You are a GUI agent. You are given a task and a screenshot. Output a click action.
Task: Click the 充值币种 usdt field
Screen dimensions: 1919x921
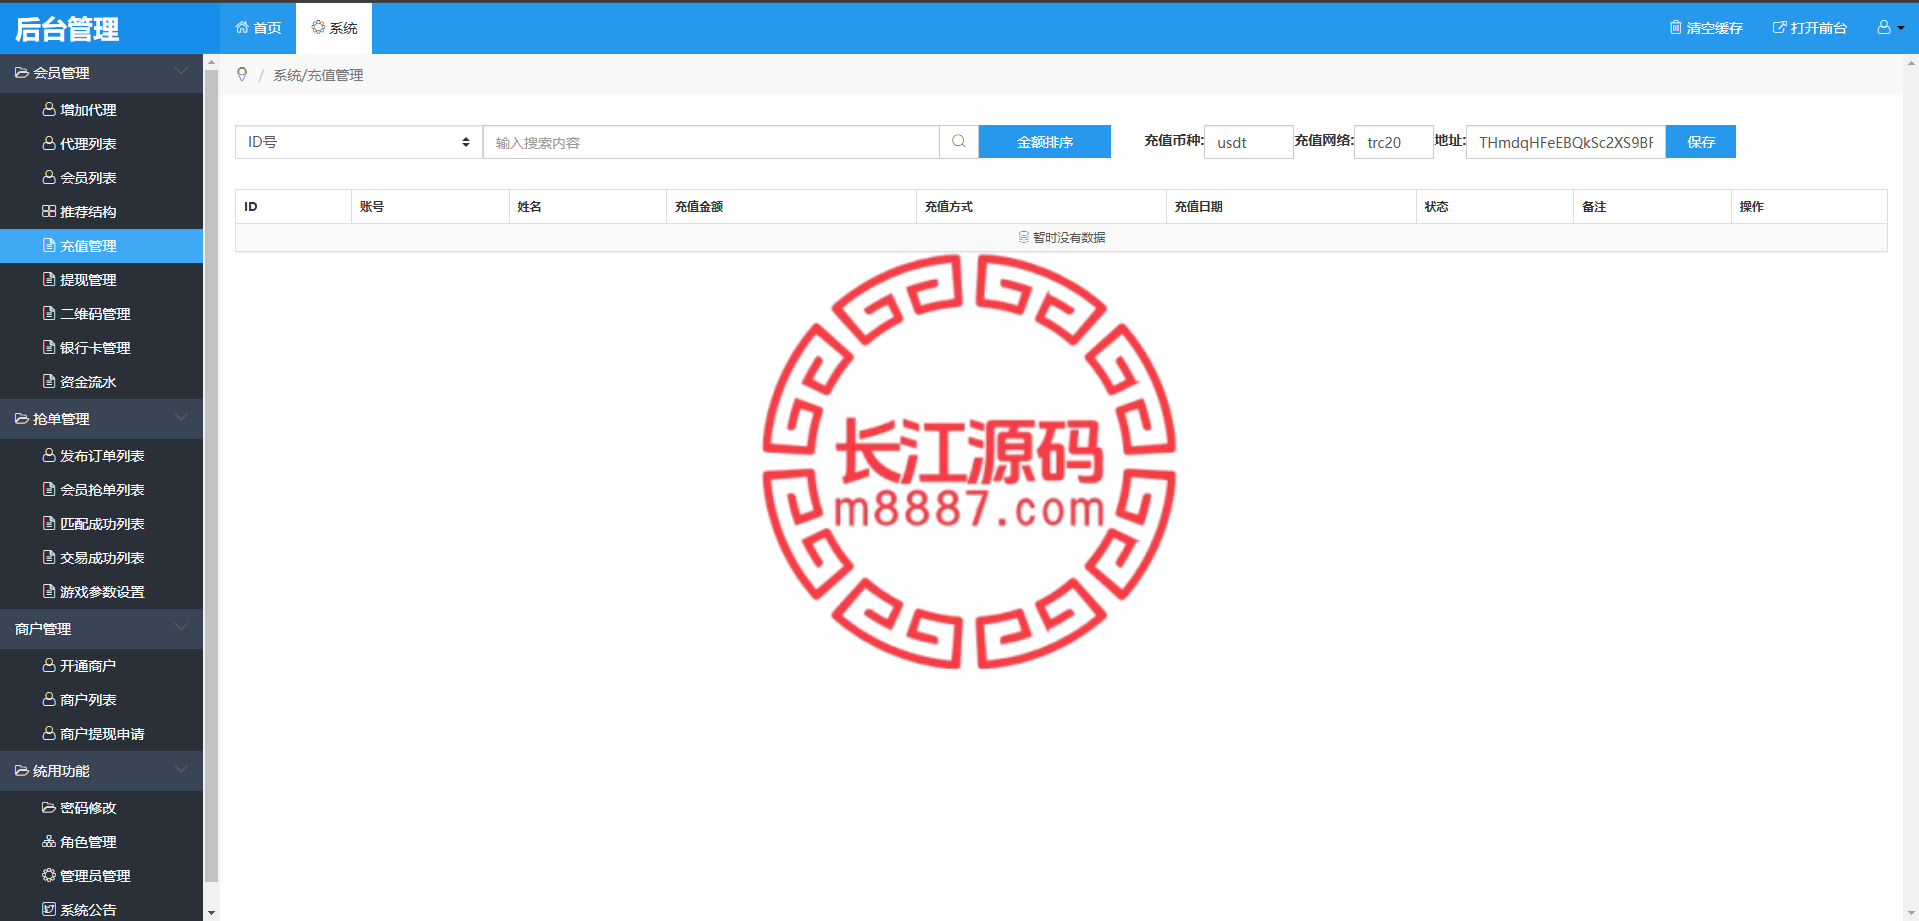click(x=1248, y=142)
